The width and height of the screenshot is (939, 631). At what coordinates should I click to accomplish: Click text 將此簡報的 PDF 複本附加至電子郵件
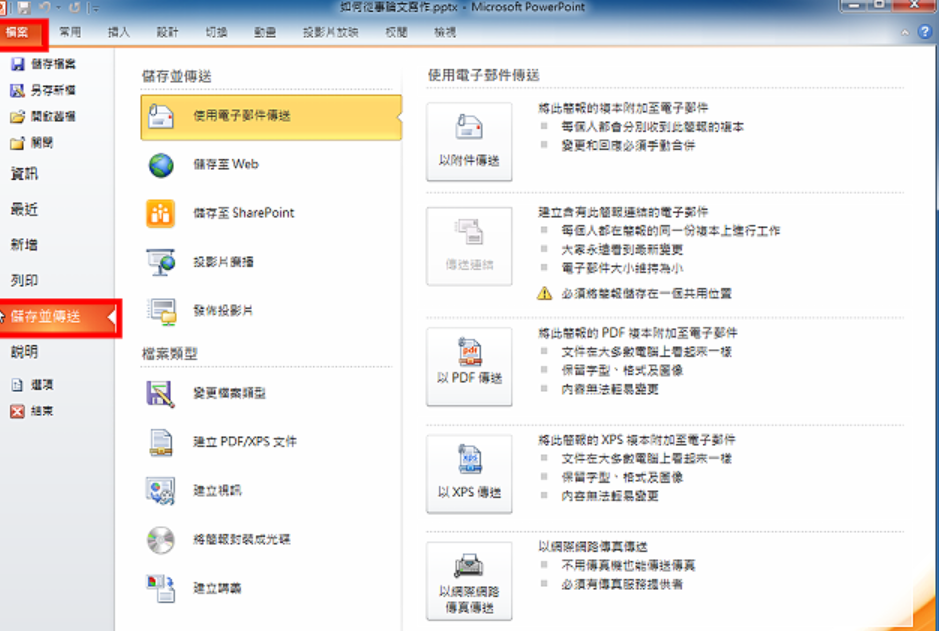point(638,333)
